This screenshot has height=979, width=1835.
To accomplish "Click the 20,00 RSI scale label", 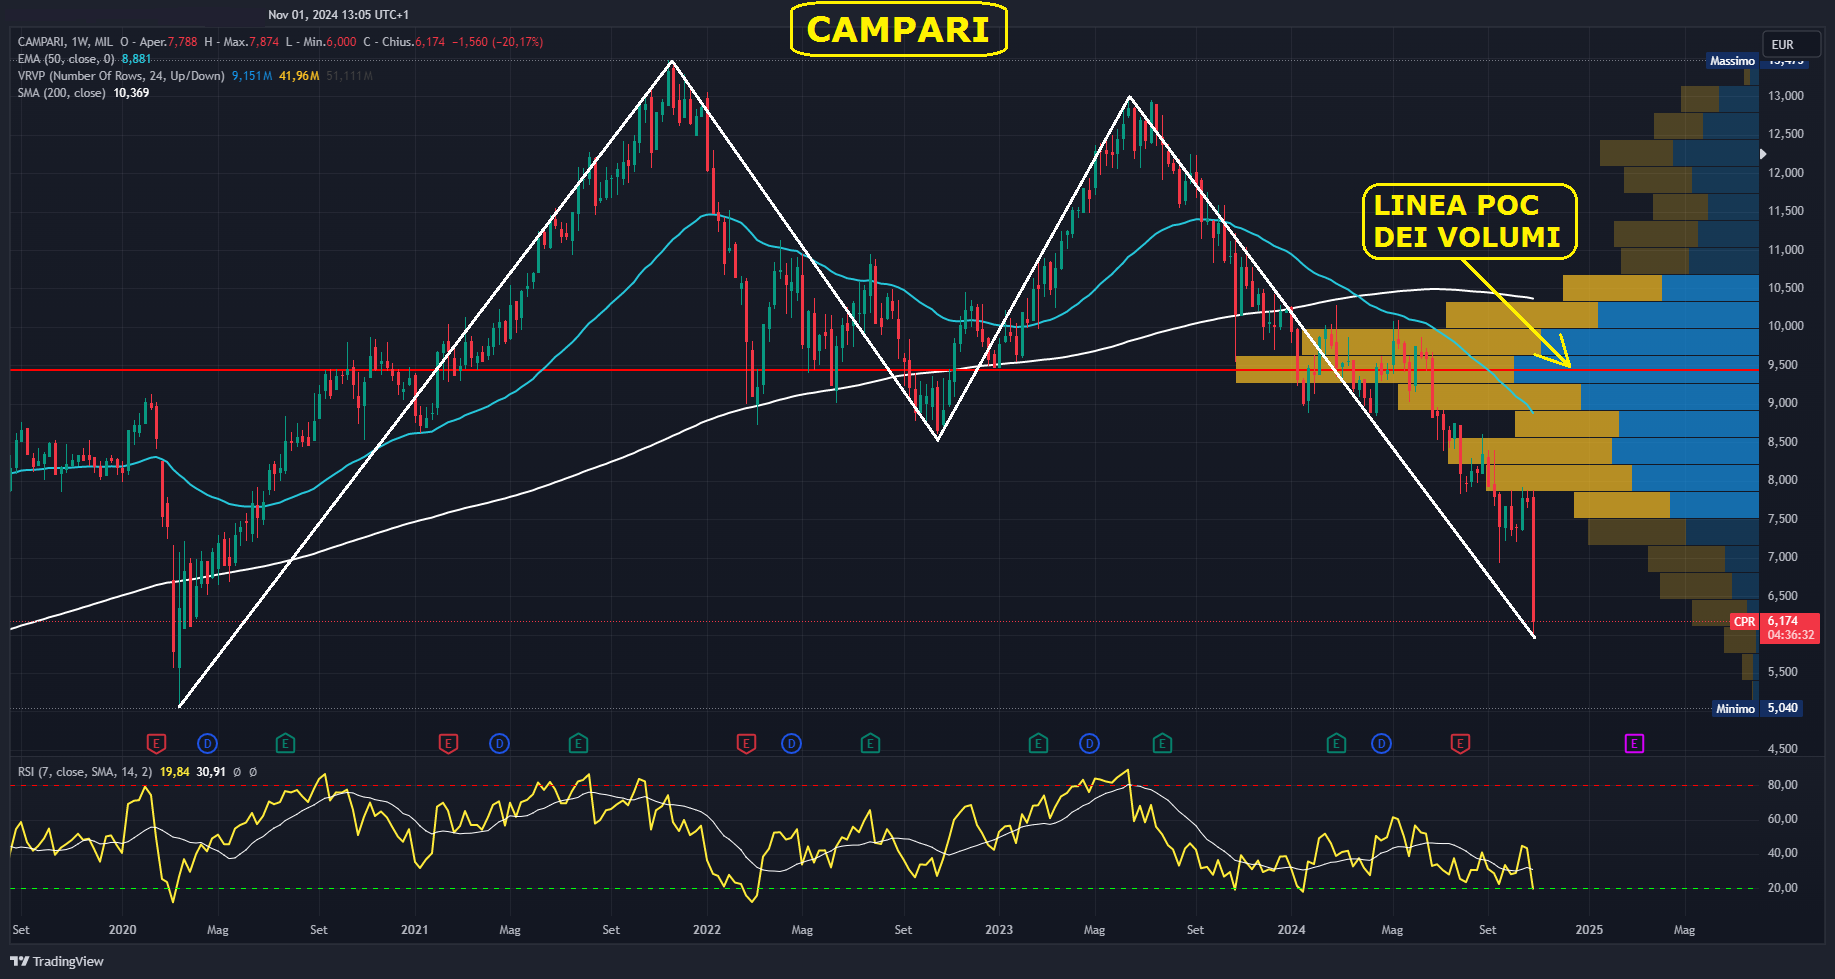I will (1783, 888).
